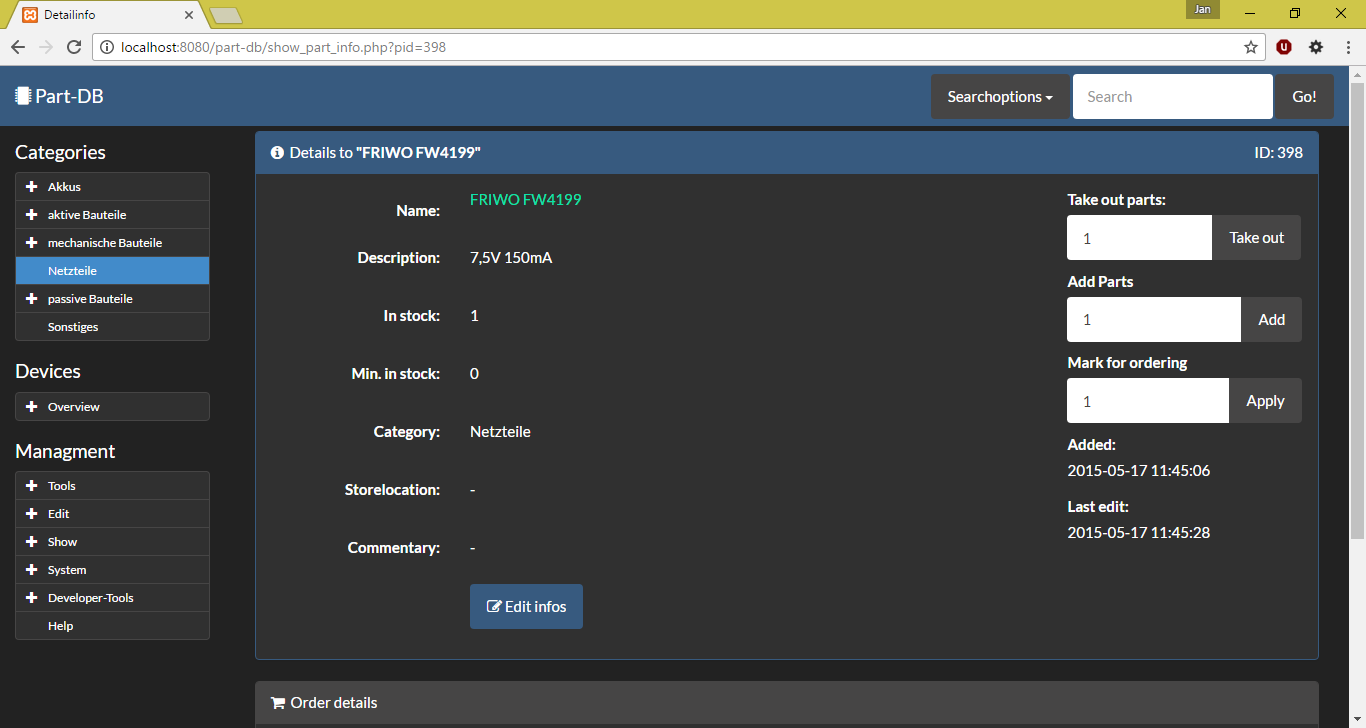The height and width of the screenshot is (728, 1366).
Task: Click the page vertical scrollbar thumb
Action: point(1358,312)
